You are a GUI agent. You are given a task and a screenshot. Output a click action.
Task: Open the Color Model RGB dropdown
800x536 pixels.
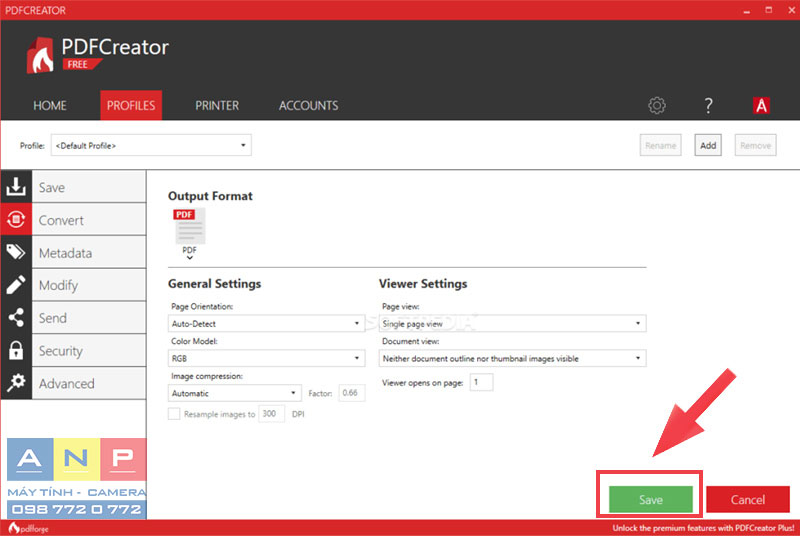(266, 358)
